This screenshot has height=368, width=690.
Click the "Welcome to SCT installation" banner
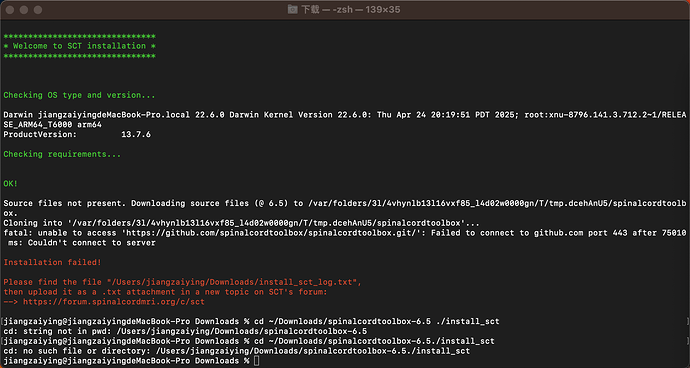tap(79, 46)
